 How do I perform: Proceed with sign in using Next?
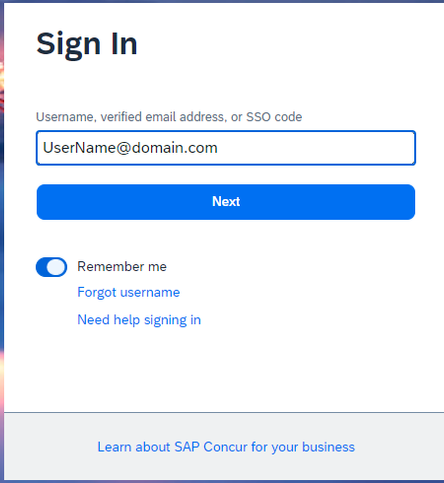226,202
